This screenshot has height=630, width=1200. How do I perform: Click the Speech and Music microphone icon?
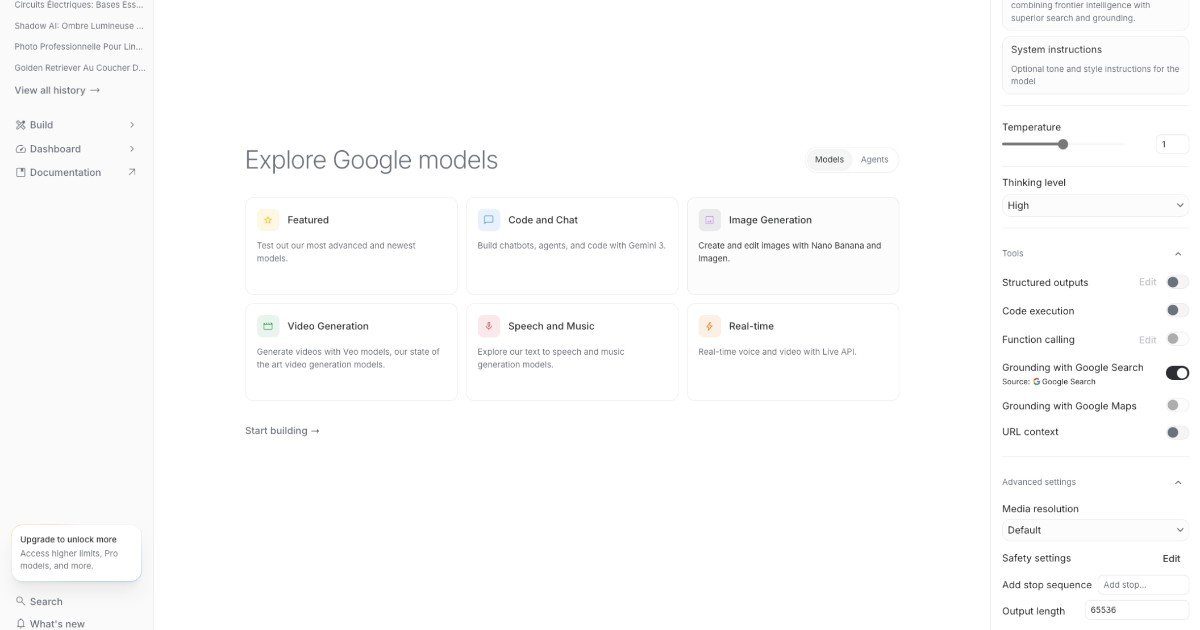coord(489,326)
